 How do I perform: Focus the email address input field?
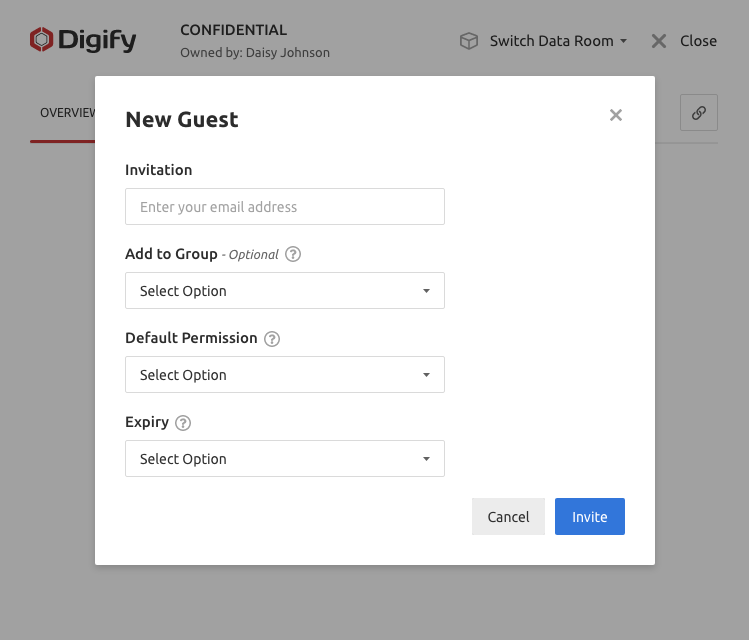(x=285, y=207)
